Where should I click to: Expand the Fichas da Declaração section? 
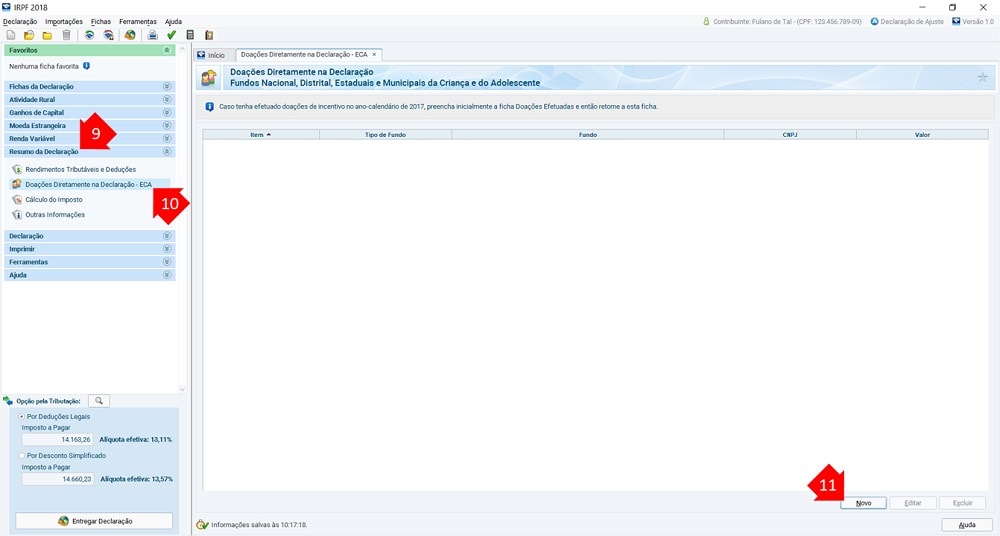(x=167, y=87)
